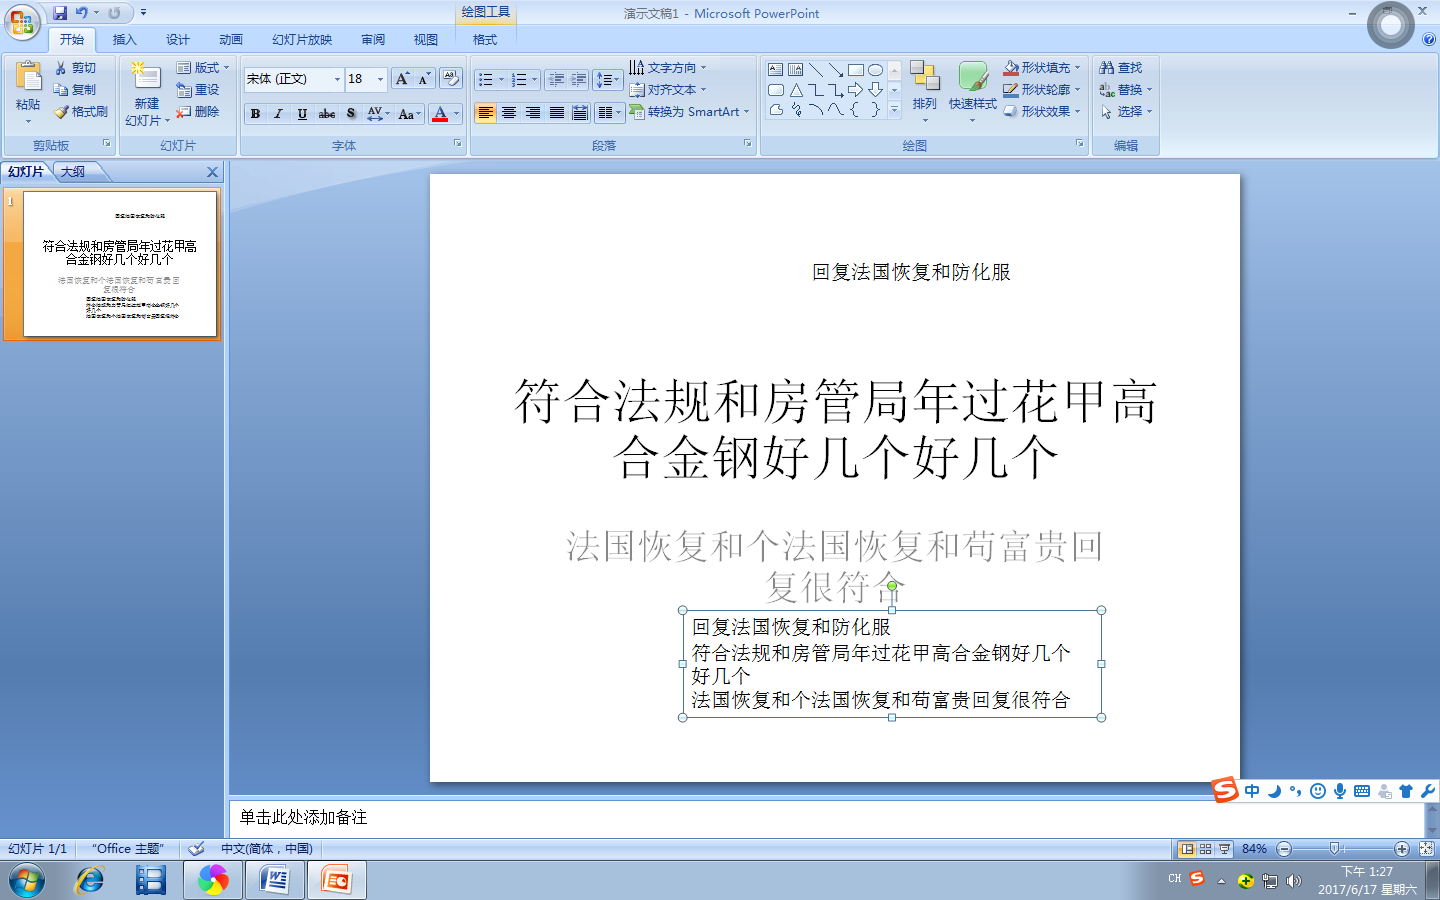Open the Animations (动画) ribbon tab
1440x900 pixels.
(x=231, y=40)
